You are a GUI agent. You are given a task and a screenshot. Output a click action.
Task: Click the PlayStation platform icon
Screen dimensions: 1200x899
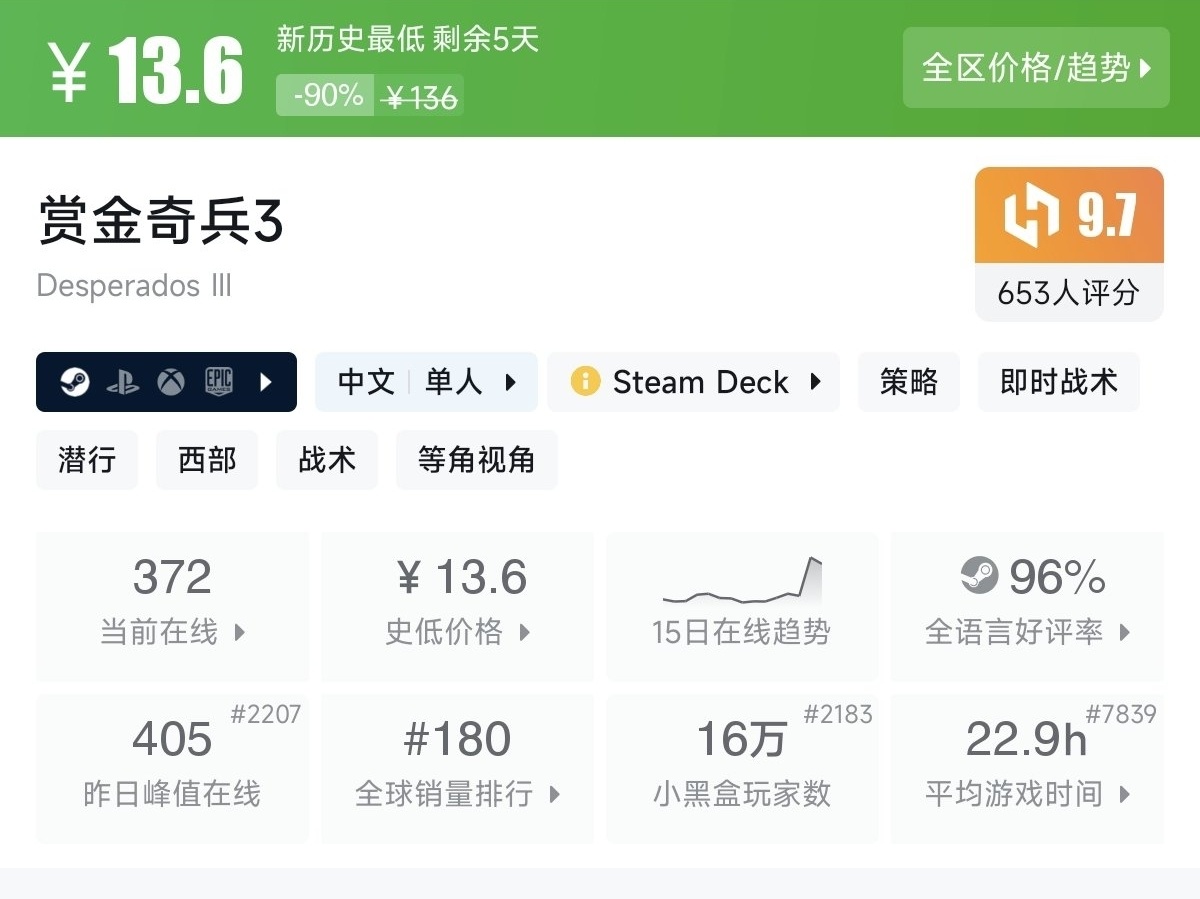(123, 382)
